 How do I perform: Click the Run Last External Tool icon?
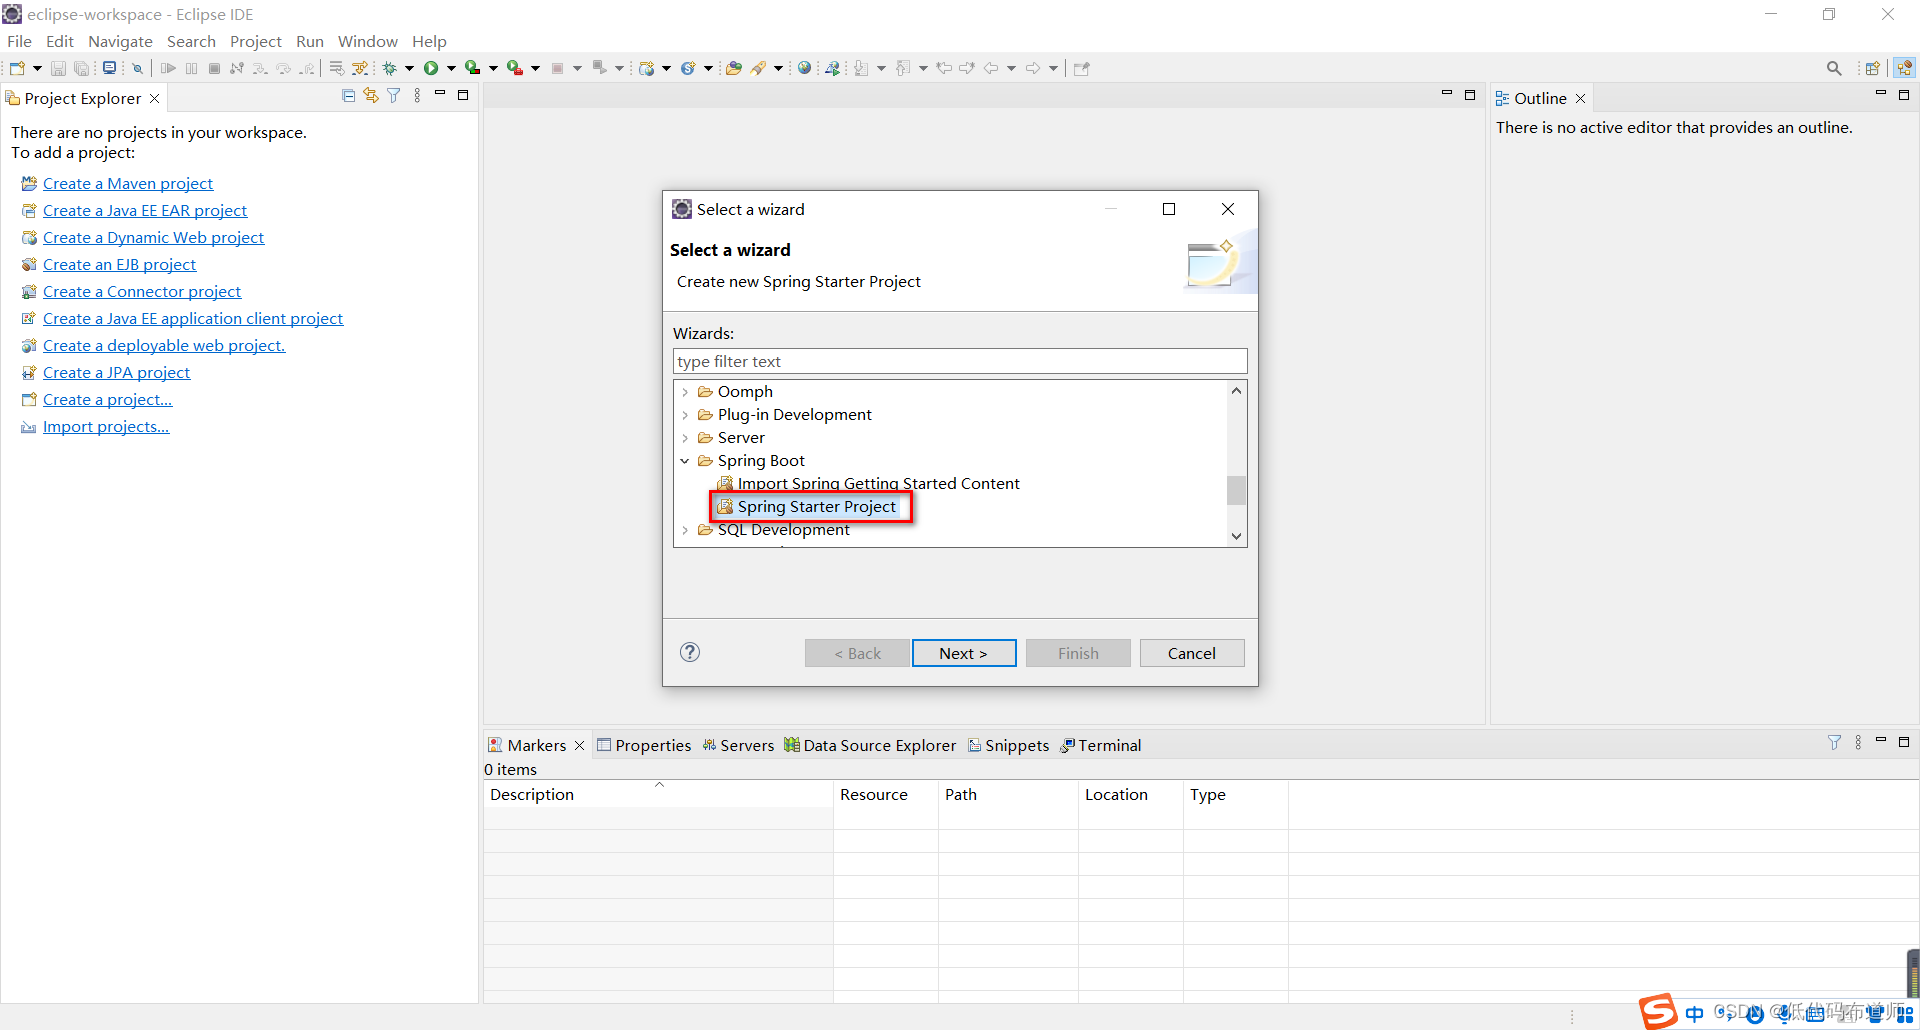tap(514, 68)
